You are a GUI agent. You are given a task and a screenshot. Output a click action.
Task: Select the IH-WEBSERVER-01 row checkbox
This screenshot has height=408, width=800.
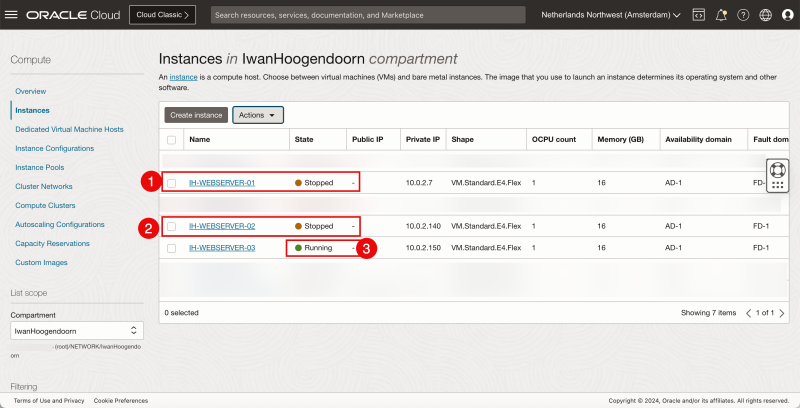172,183
